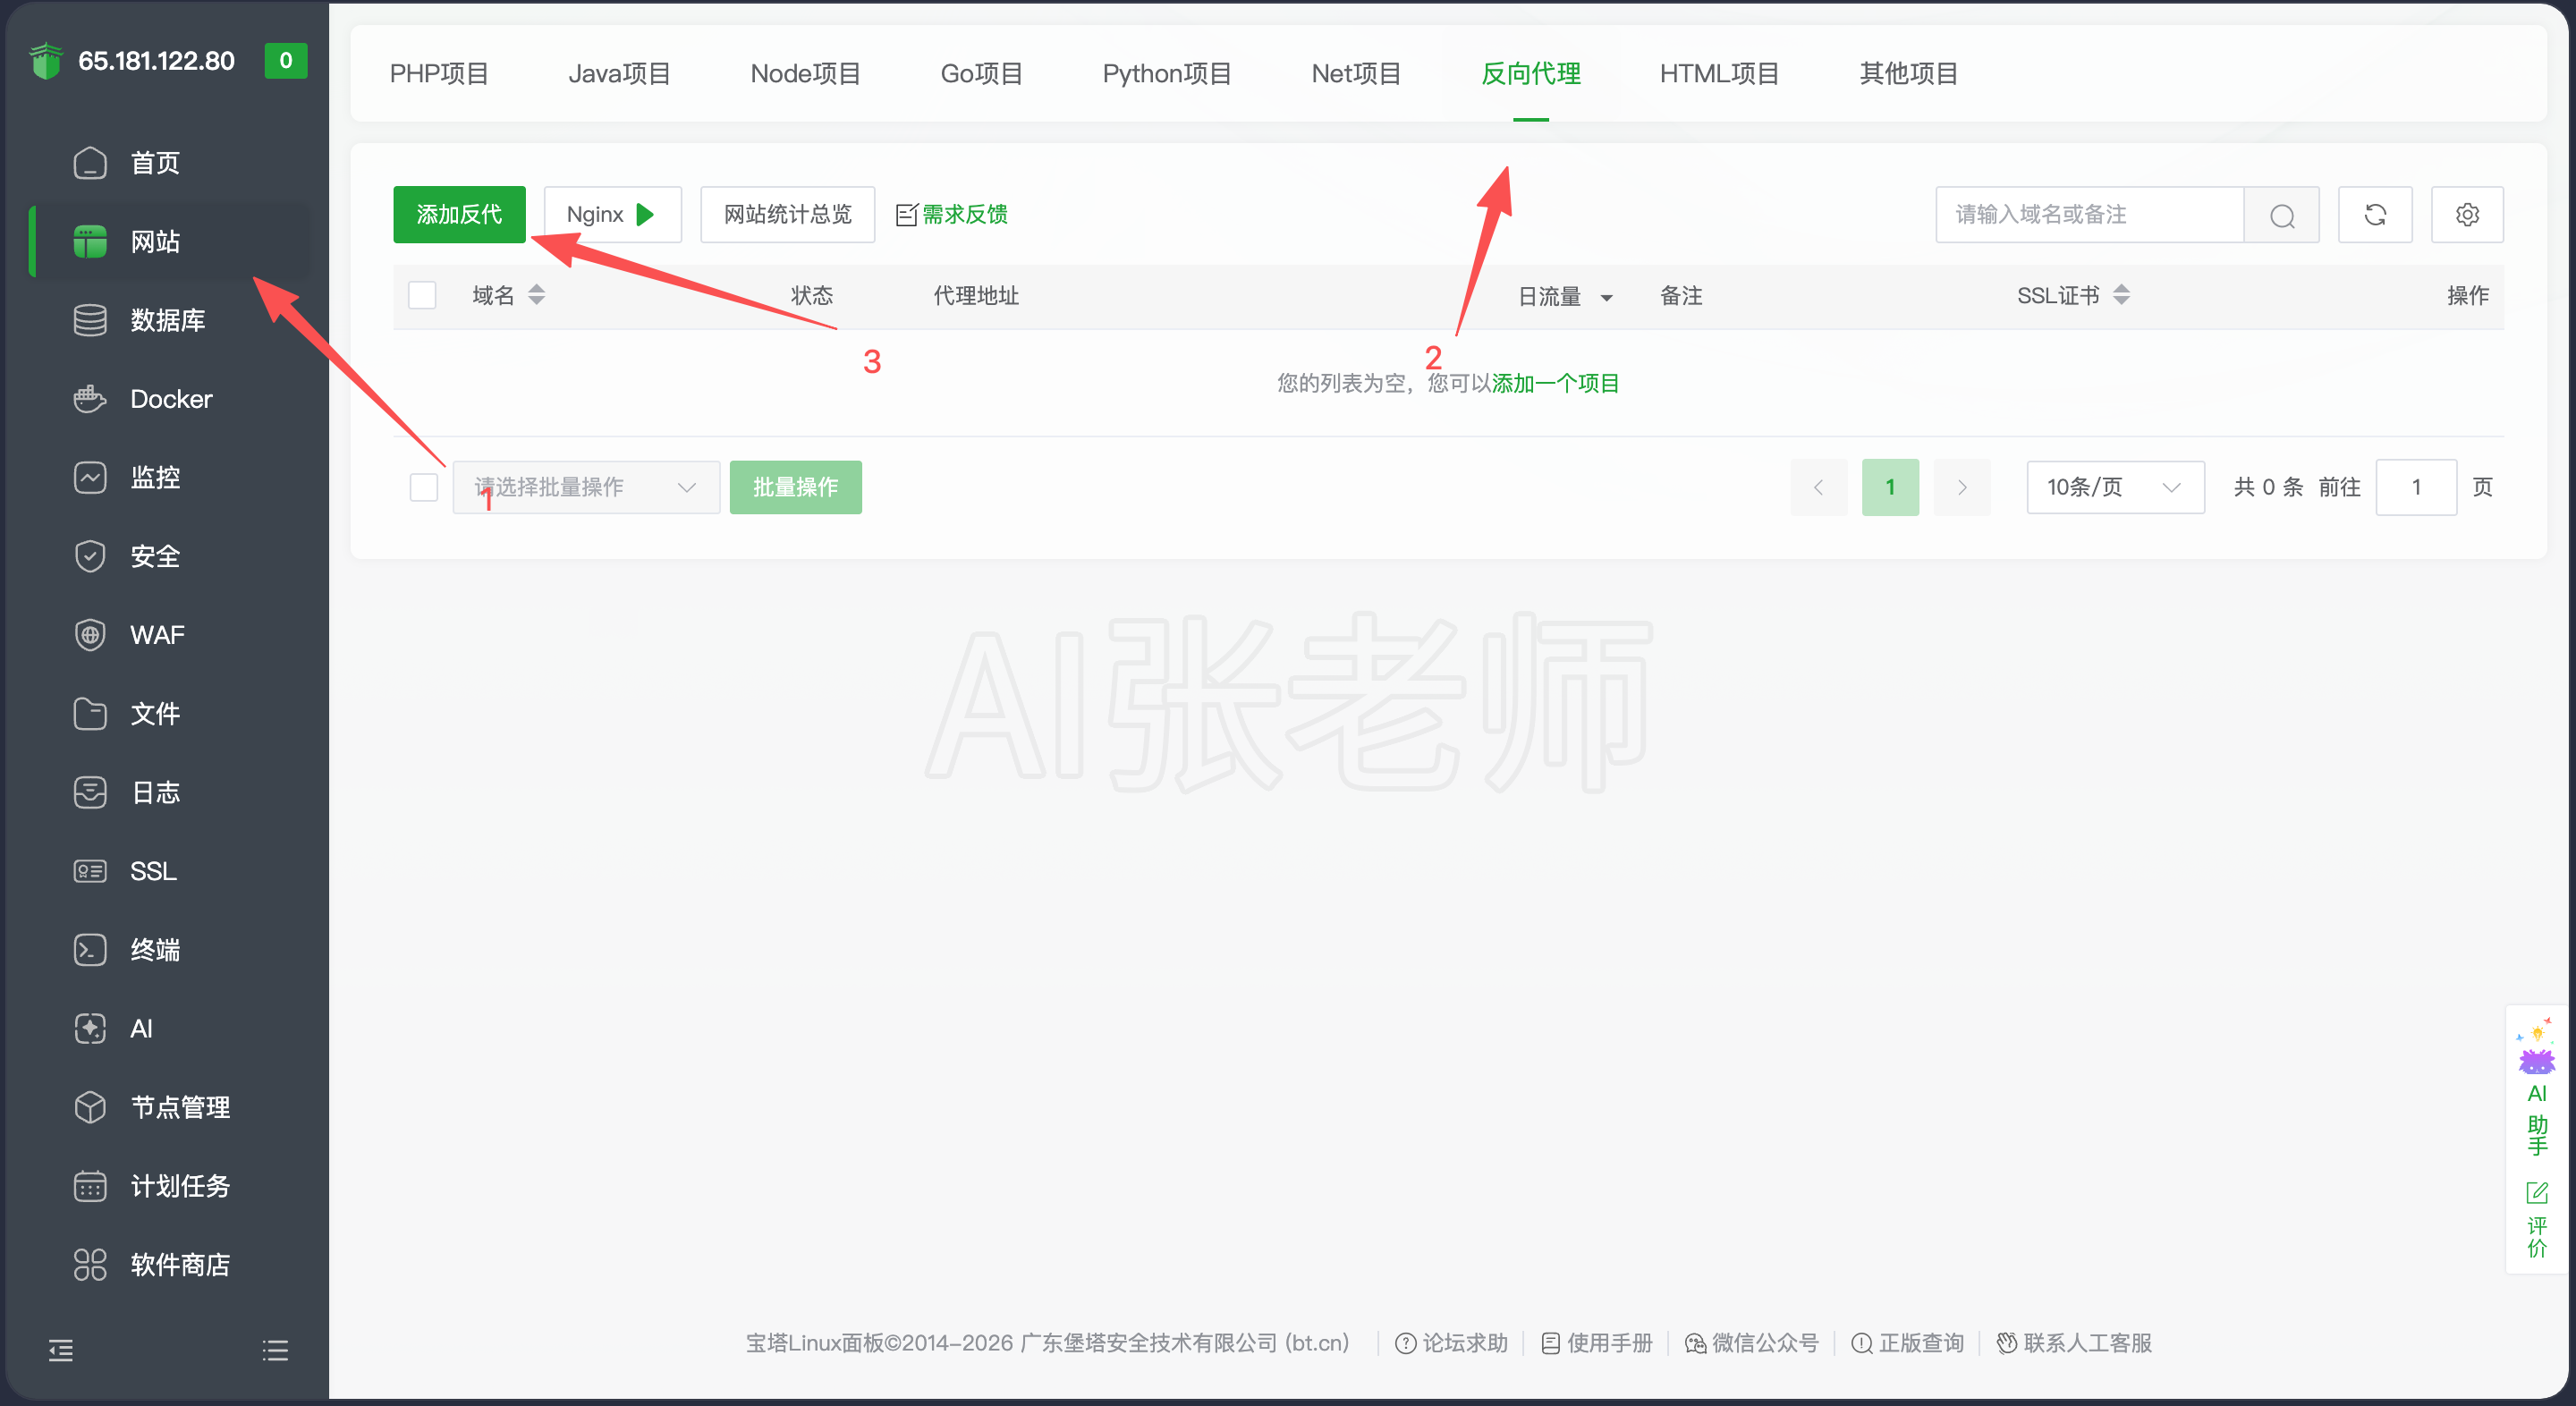Image resolution: width=2576 pixels, height=1406 pixels.
Task: Open the 使用手册 footer link
Action: pos(1597,1343)
